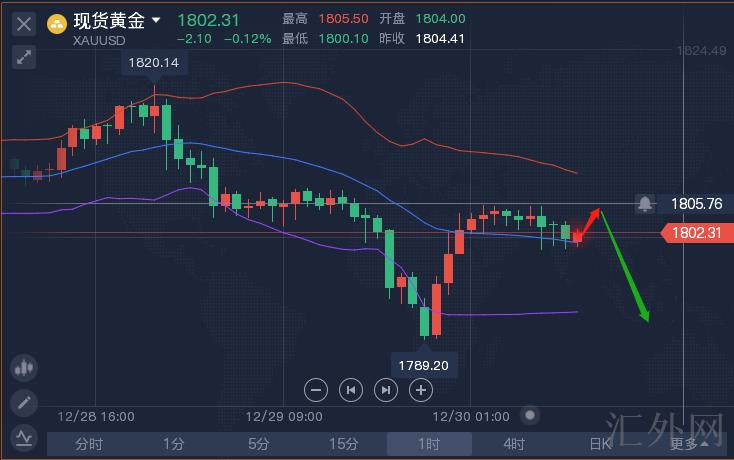The image size is (734, 460).
Task: Select the 5分 timeframe tab
Action: 259,444
